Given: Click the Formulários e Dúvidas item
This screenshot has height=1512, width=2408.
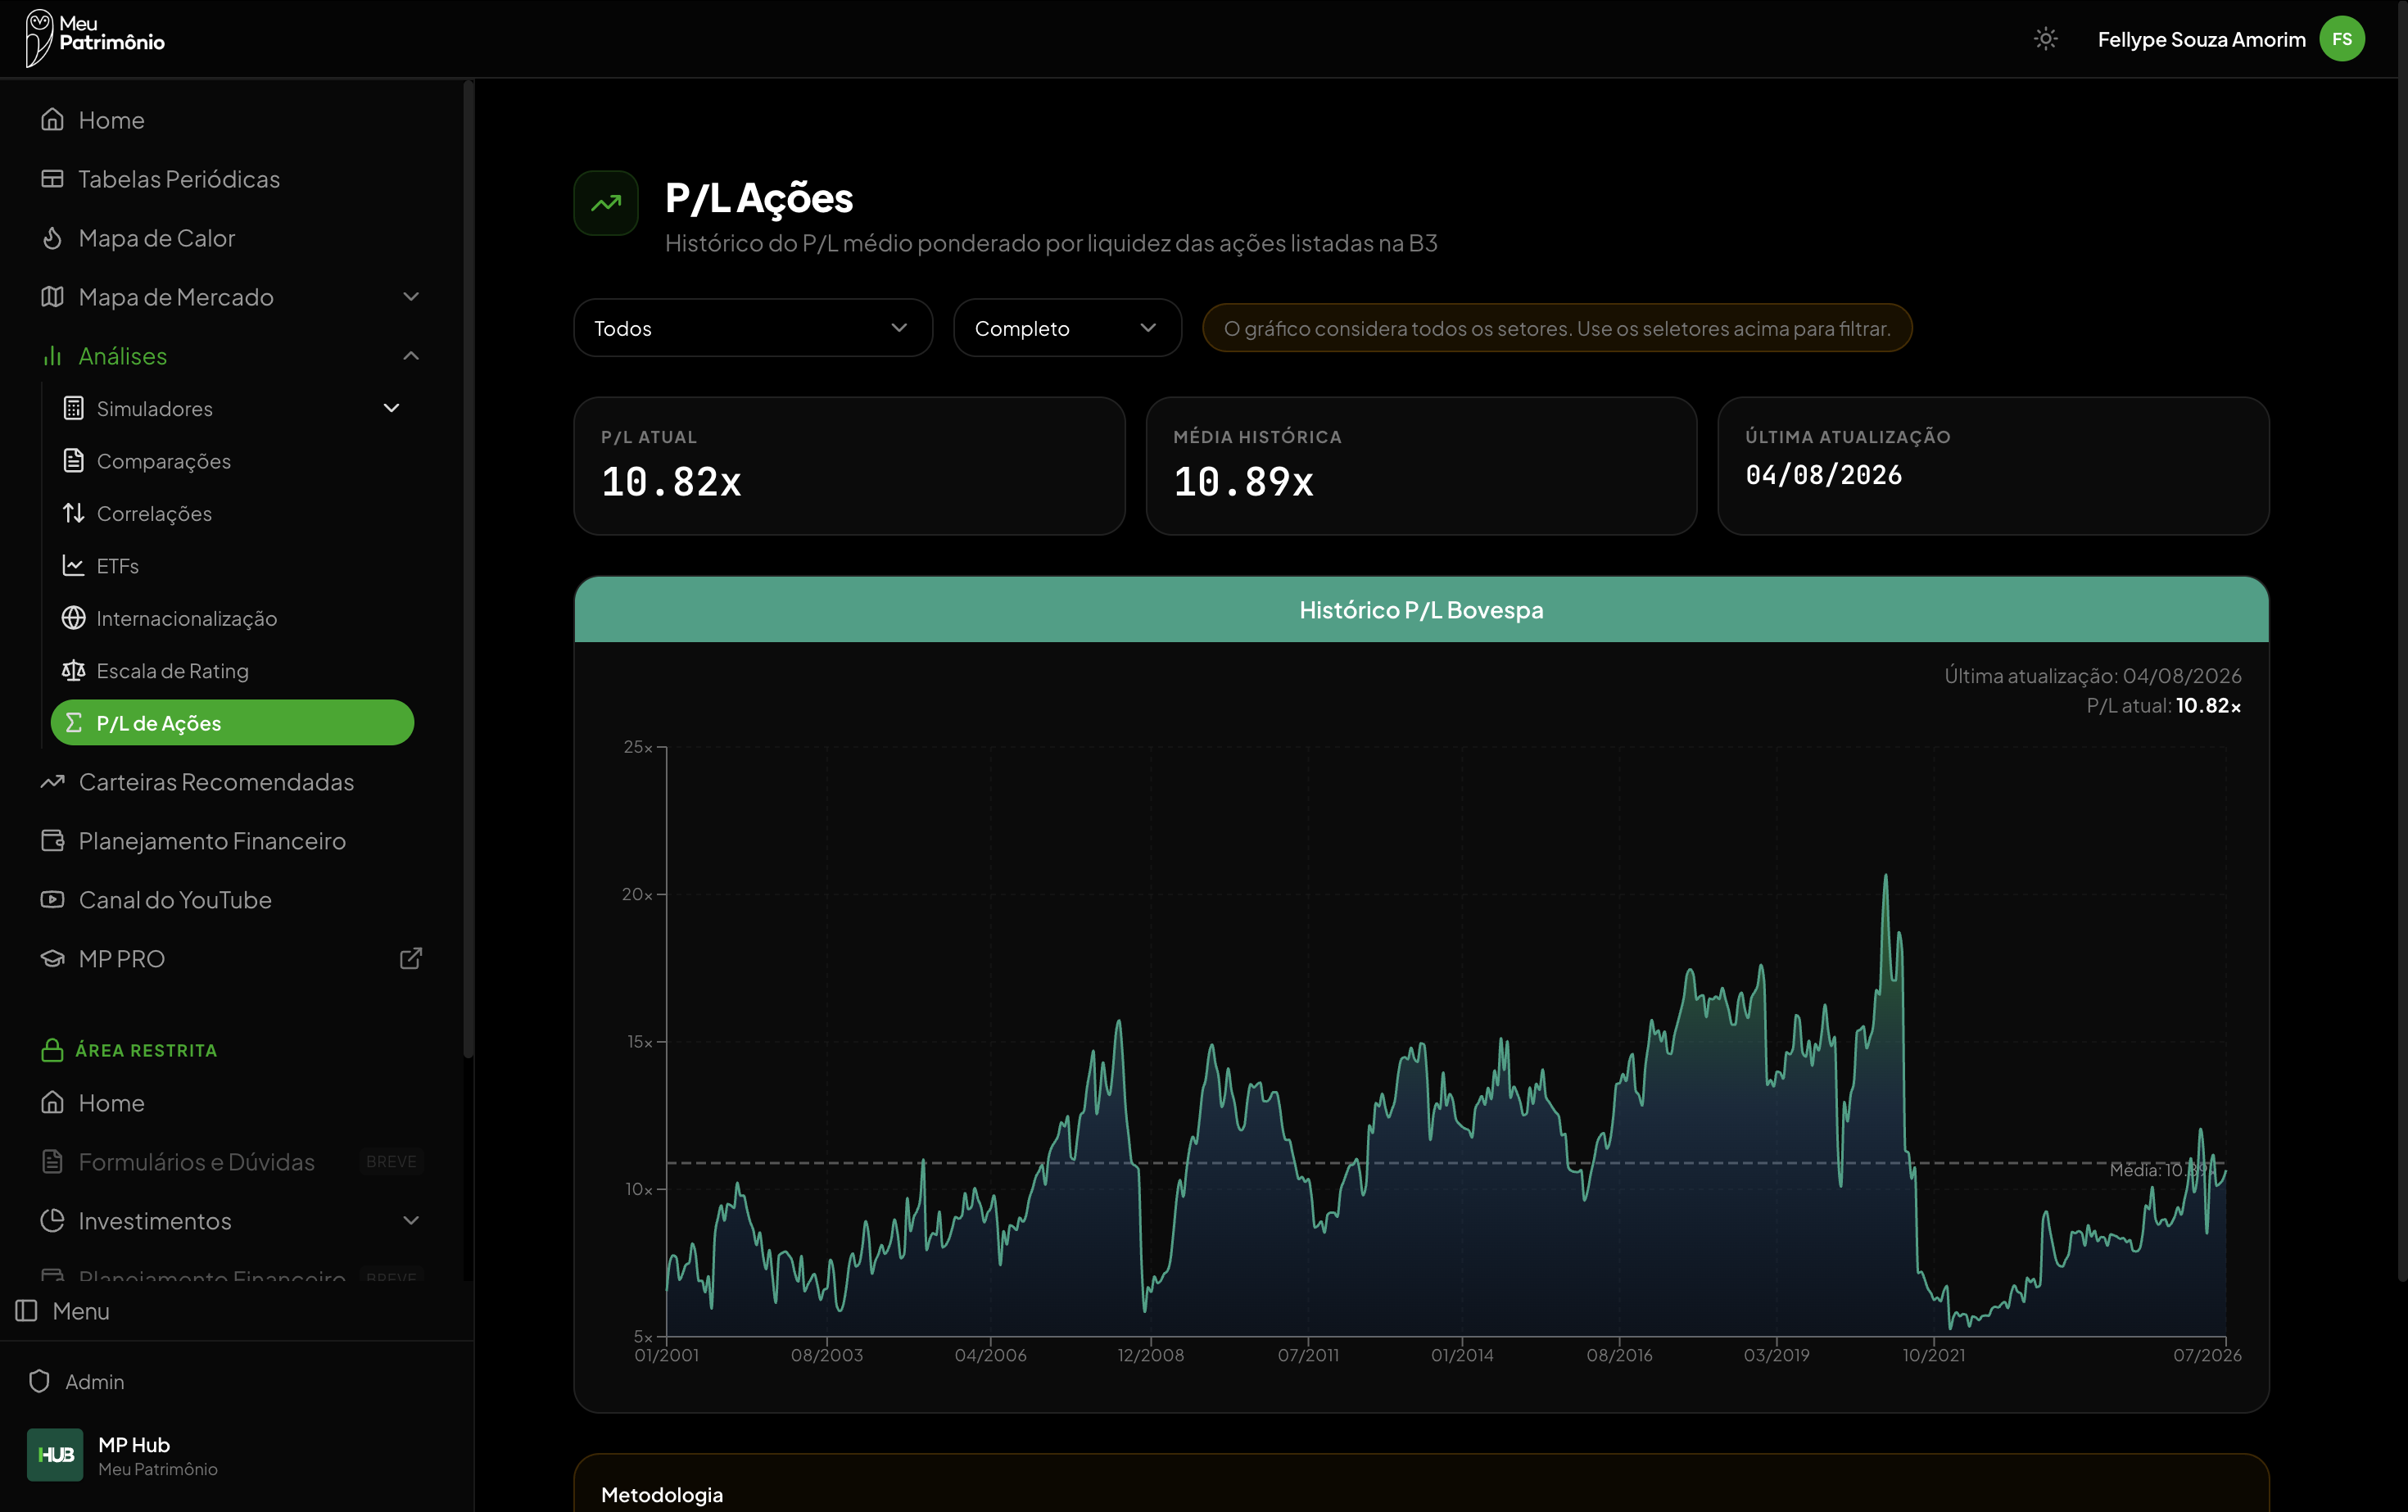Looking at the screenshot, I should pos(232,1162).
